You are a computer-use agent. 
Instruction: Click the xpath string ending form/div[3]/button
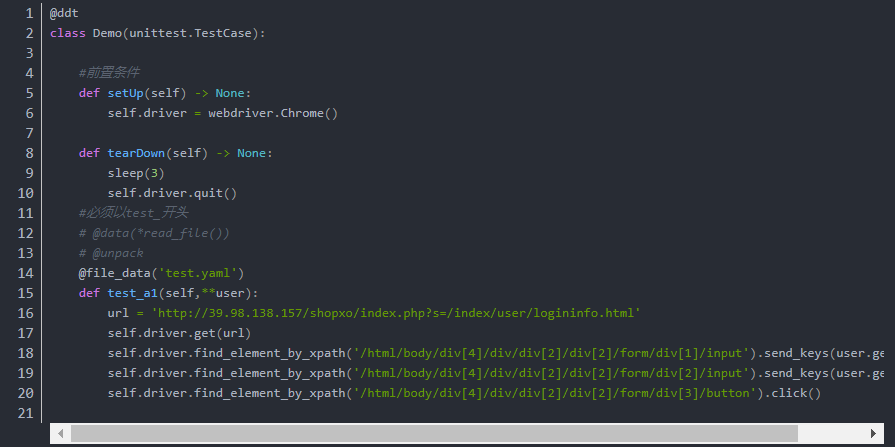pos(554,393)
